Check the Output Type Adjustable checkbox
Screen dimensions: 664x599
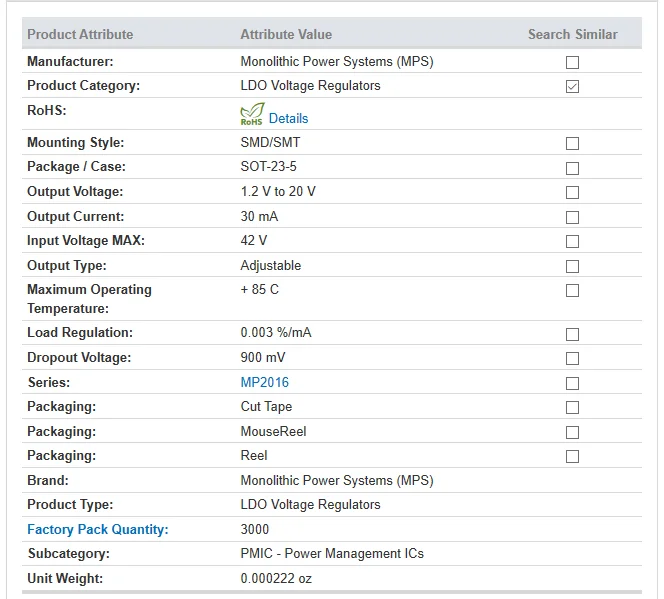[572, 266]
